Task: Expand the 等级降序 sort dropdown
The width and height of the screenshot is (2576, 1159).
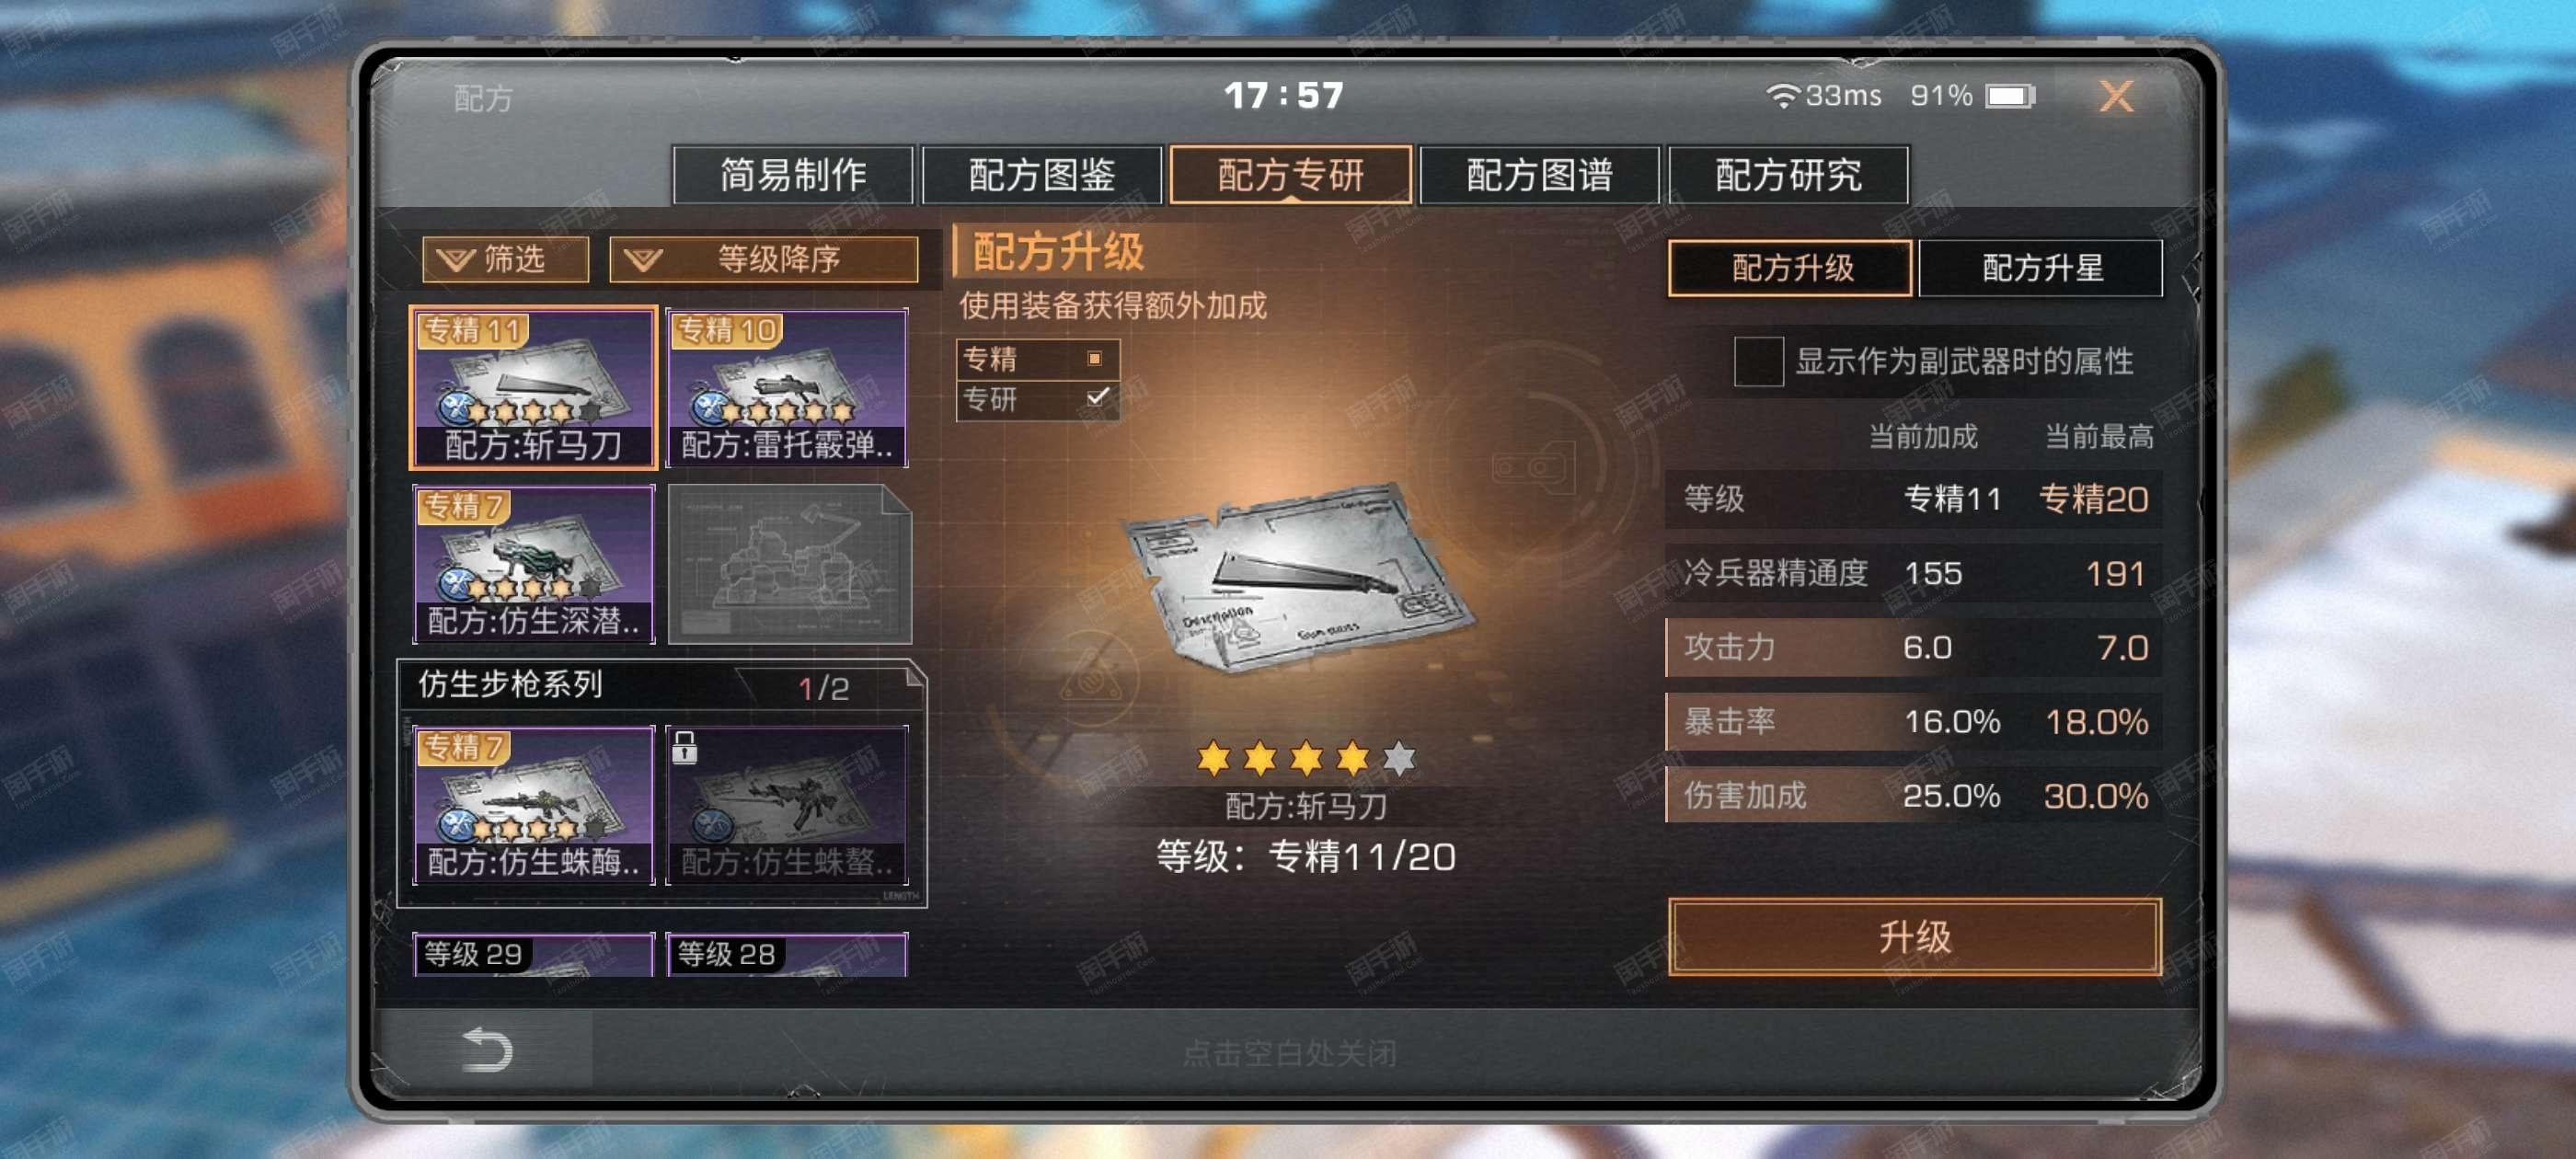Action: click(764, 260)
